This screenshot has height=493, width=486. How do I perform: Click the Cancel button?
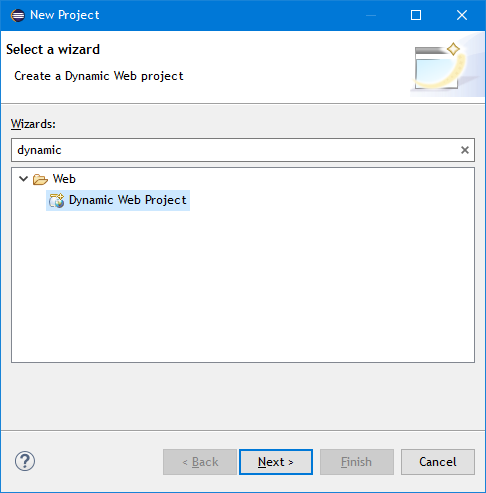438,462
